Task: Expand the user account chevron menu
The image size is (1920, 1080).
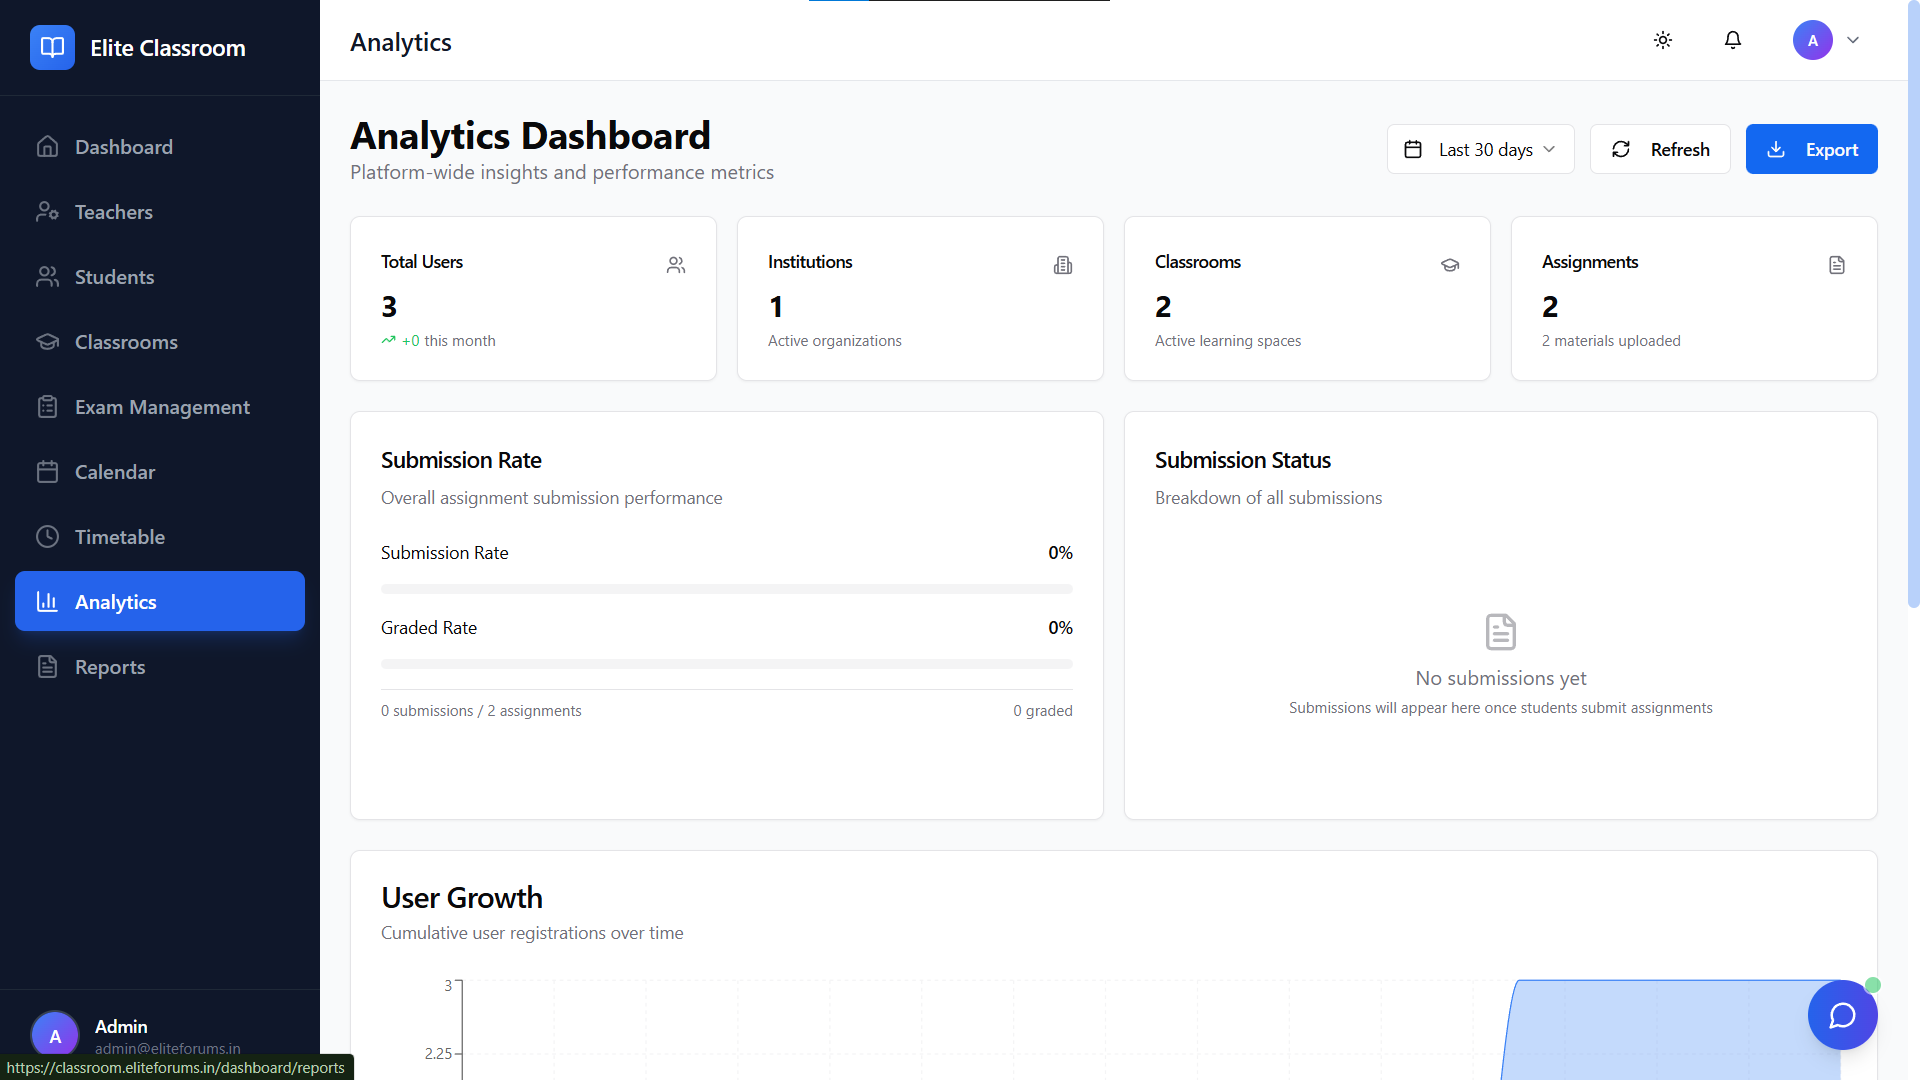Action: (x=1853, y=40)
